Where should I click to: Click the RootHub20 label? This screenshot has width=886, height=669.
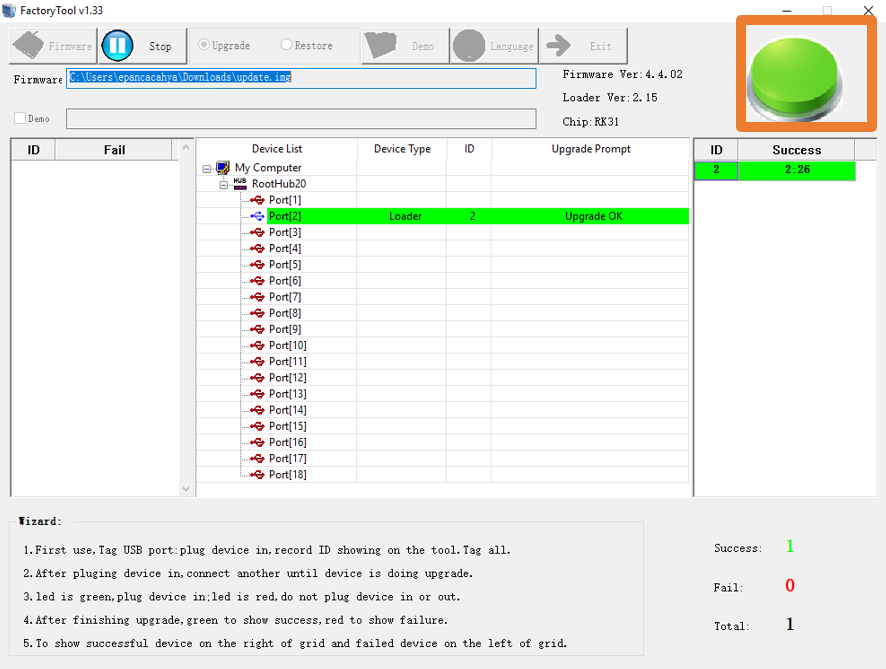(x=279, y=184)
